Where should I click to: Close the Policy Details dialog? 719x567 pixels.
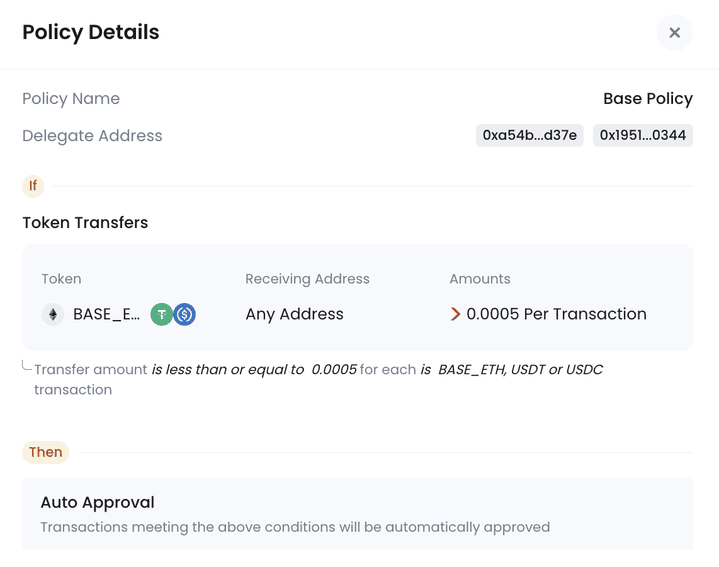[x=674, y=33]
